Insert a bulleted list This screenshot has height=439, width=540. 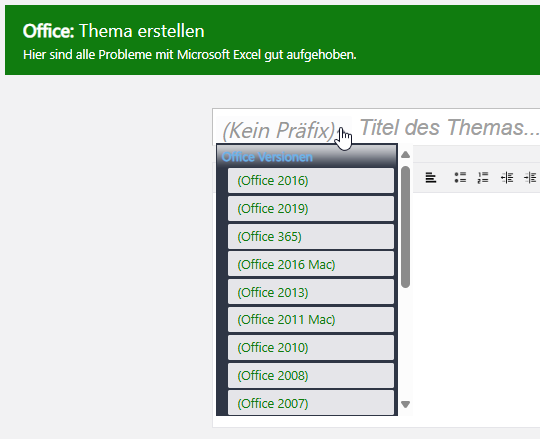click(x=460, y=178)
